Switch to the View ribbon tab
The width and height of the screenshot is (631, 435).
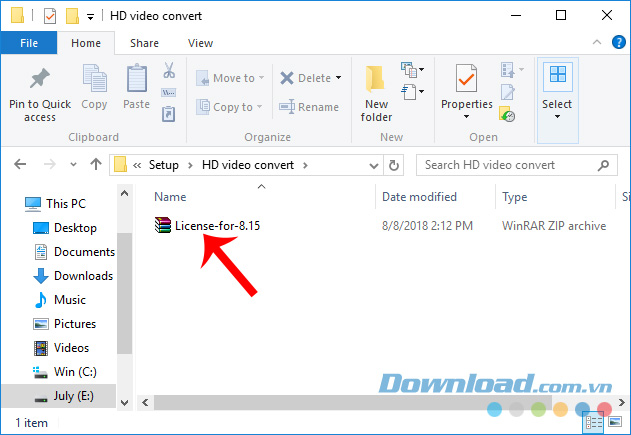200,43
